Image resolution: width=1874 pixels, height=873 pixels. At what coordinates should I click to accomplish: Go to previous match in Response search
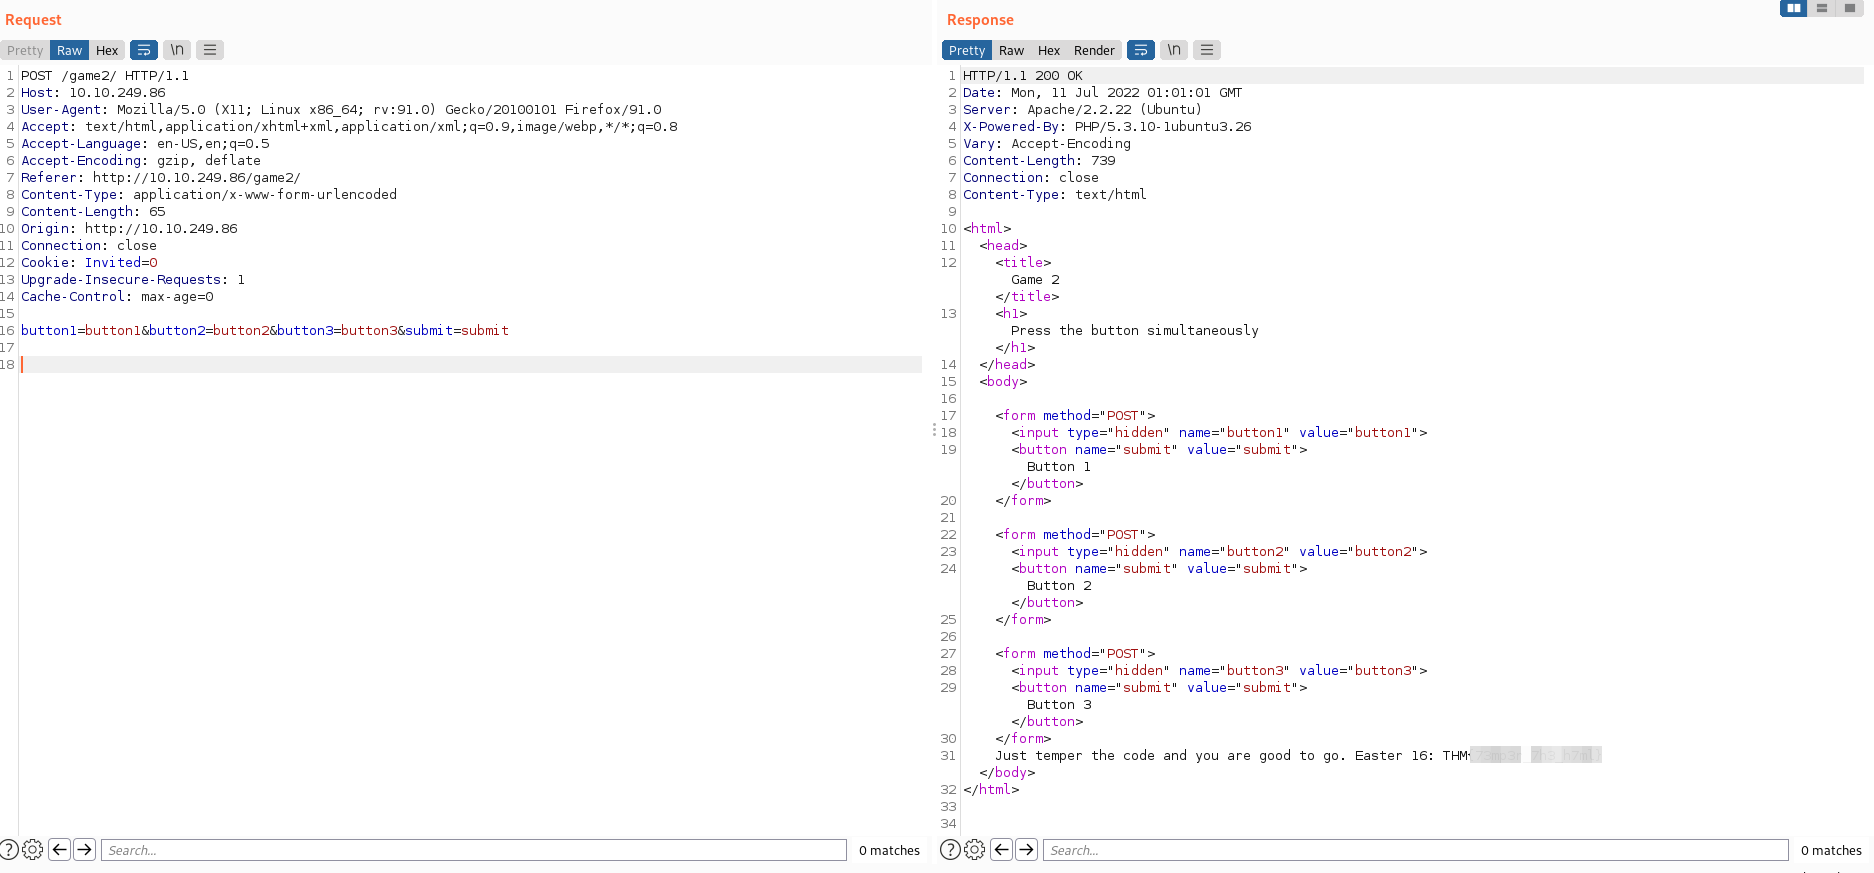pyautogui.click(x=1001, y=850)
